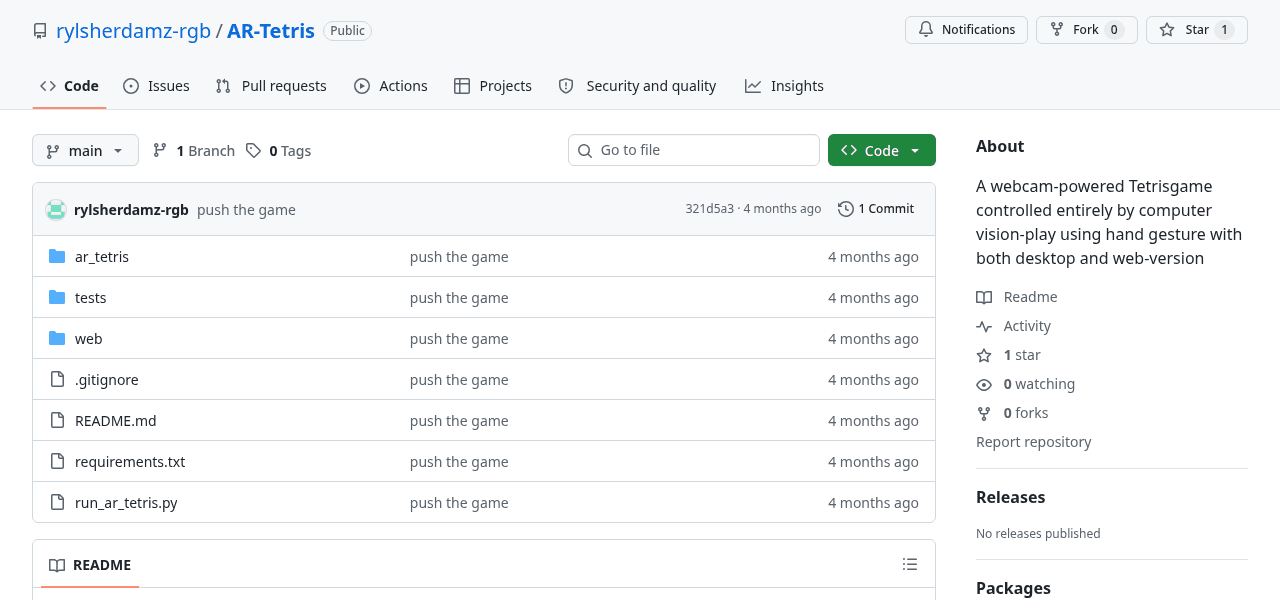Click the Report repository link
Image resolution: width=1280 pixels, height=600 pixels.
point(1034,442)
